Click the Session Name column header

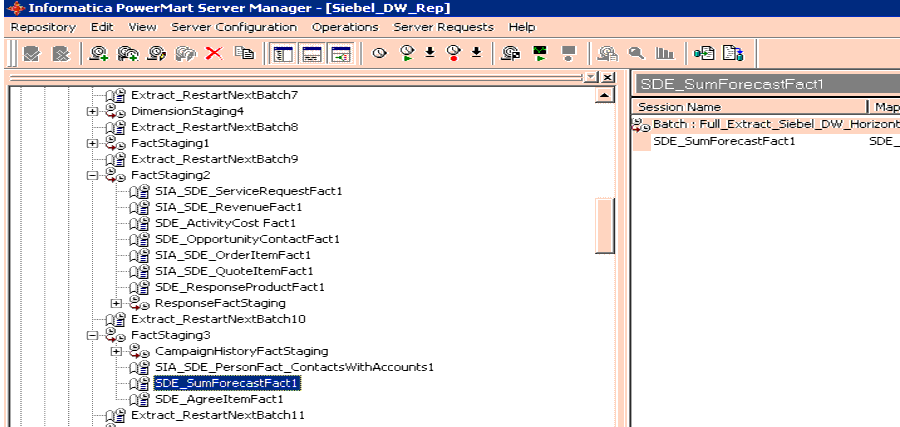[749, 107]
